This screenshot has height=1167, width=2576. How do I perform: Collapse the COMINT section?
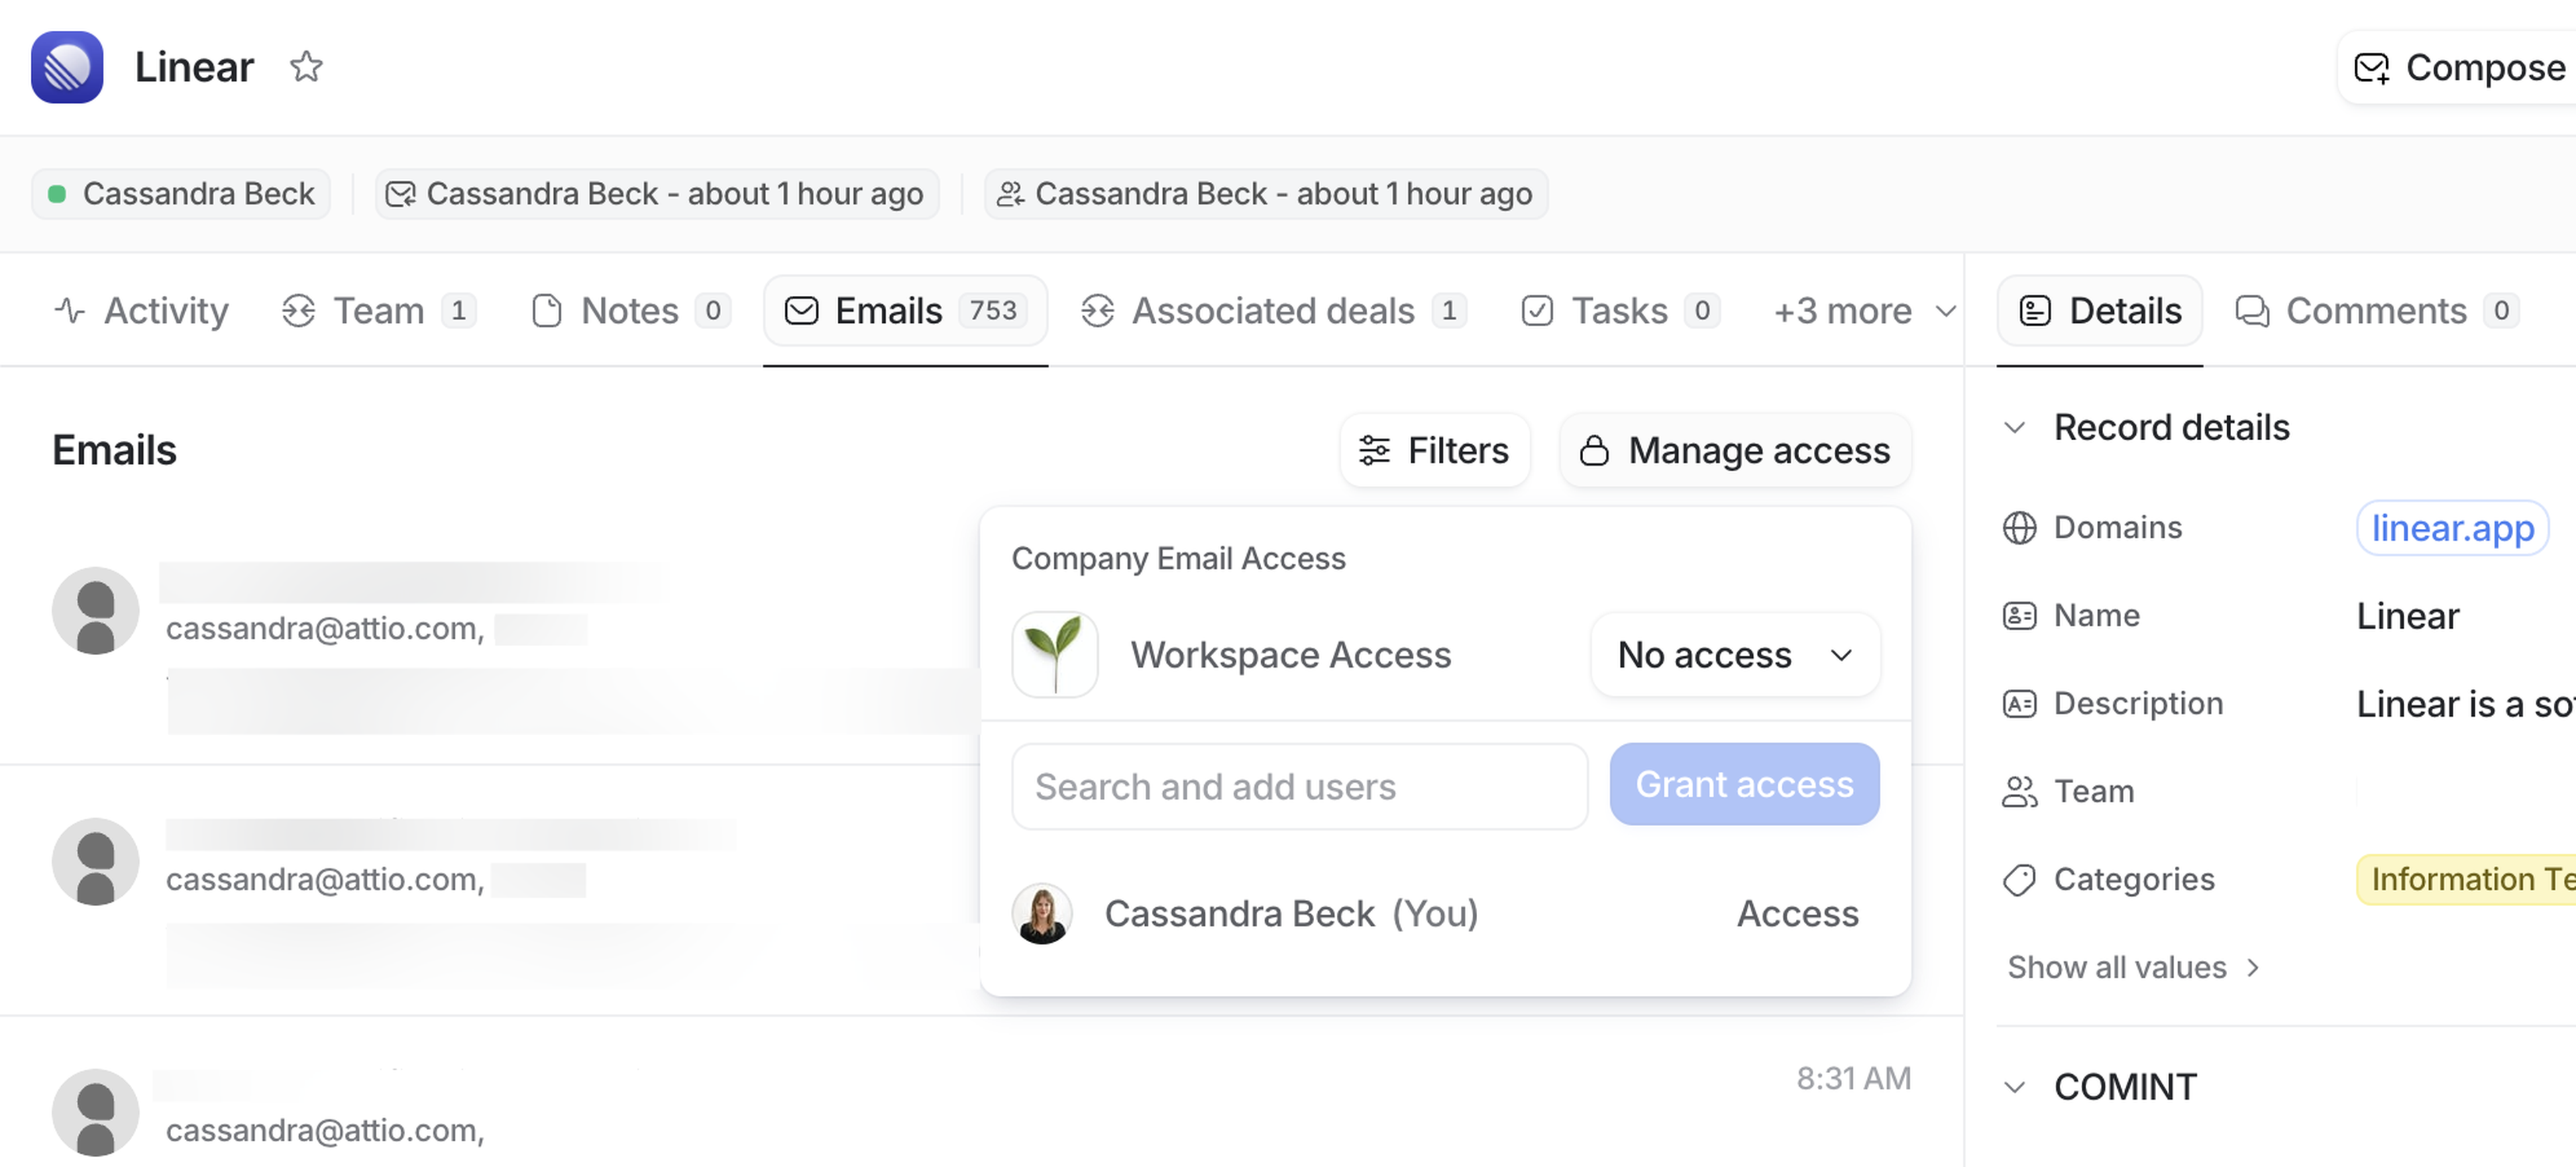pos(2015,1087)
